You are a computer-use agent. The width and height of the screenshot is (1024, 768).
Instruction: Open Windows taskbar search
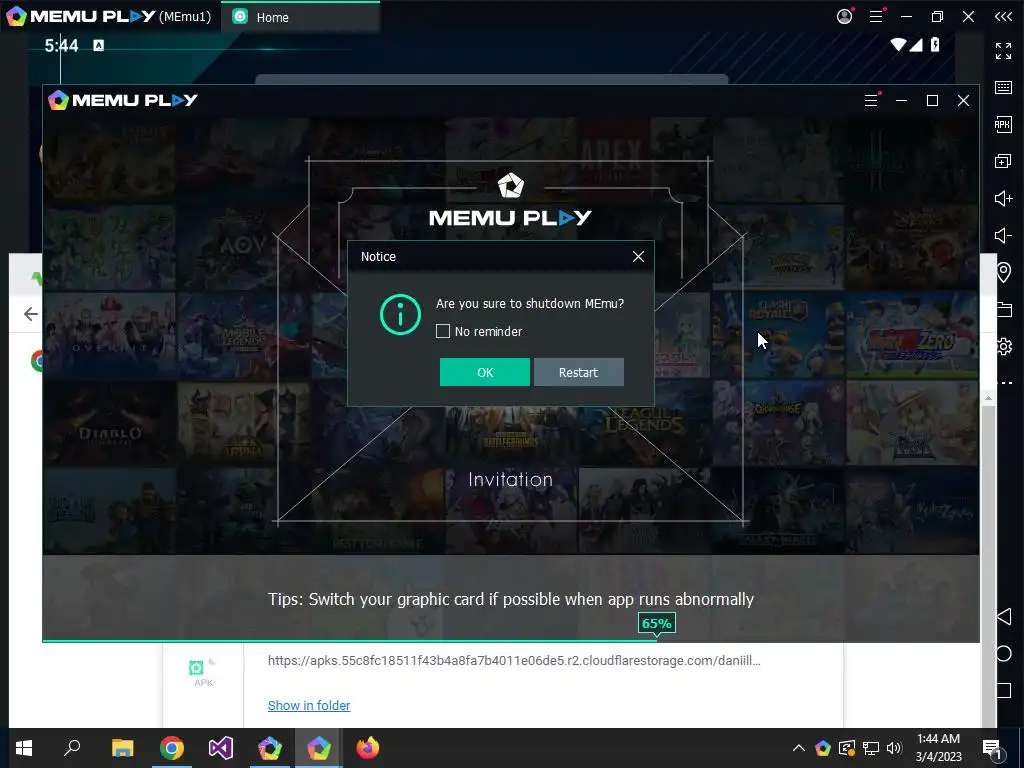point(72,748)
